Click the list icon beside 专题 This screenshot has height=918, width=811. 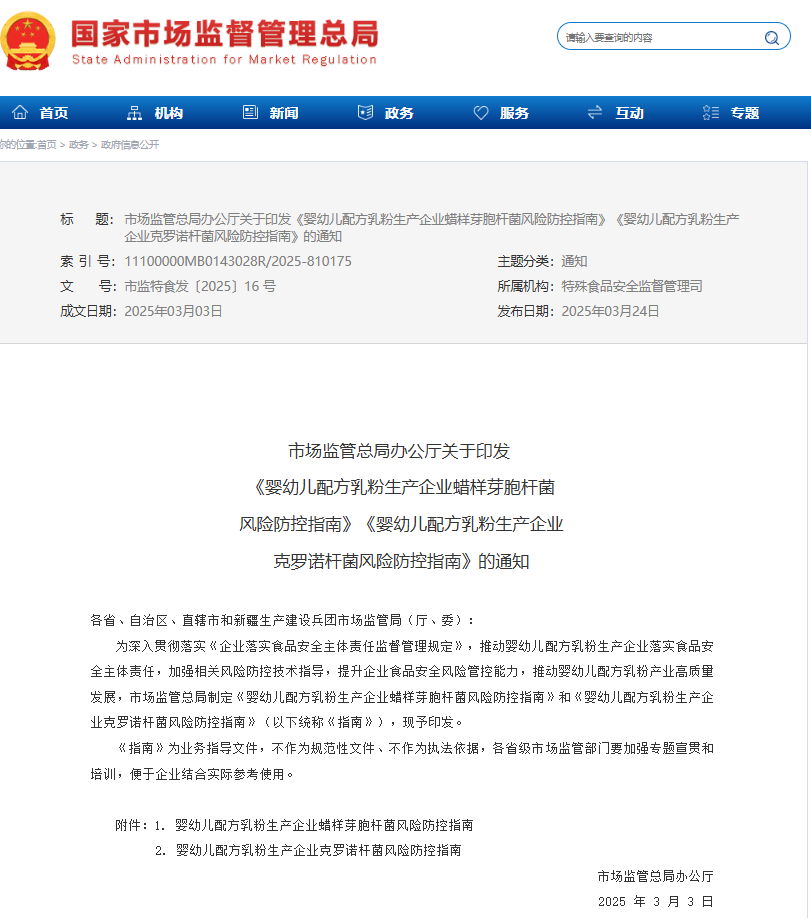(x=711, y=112)
